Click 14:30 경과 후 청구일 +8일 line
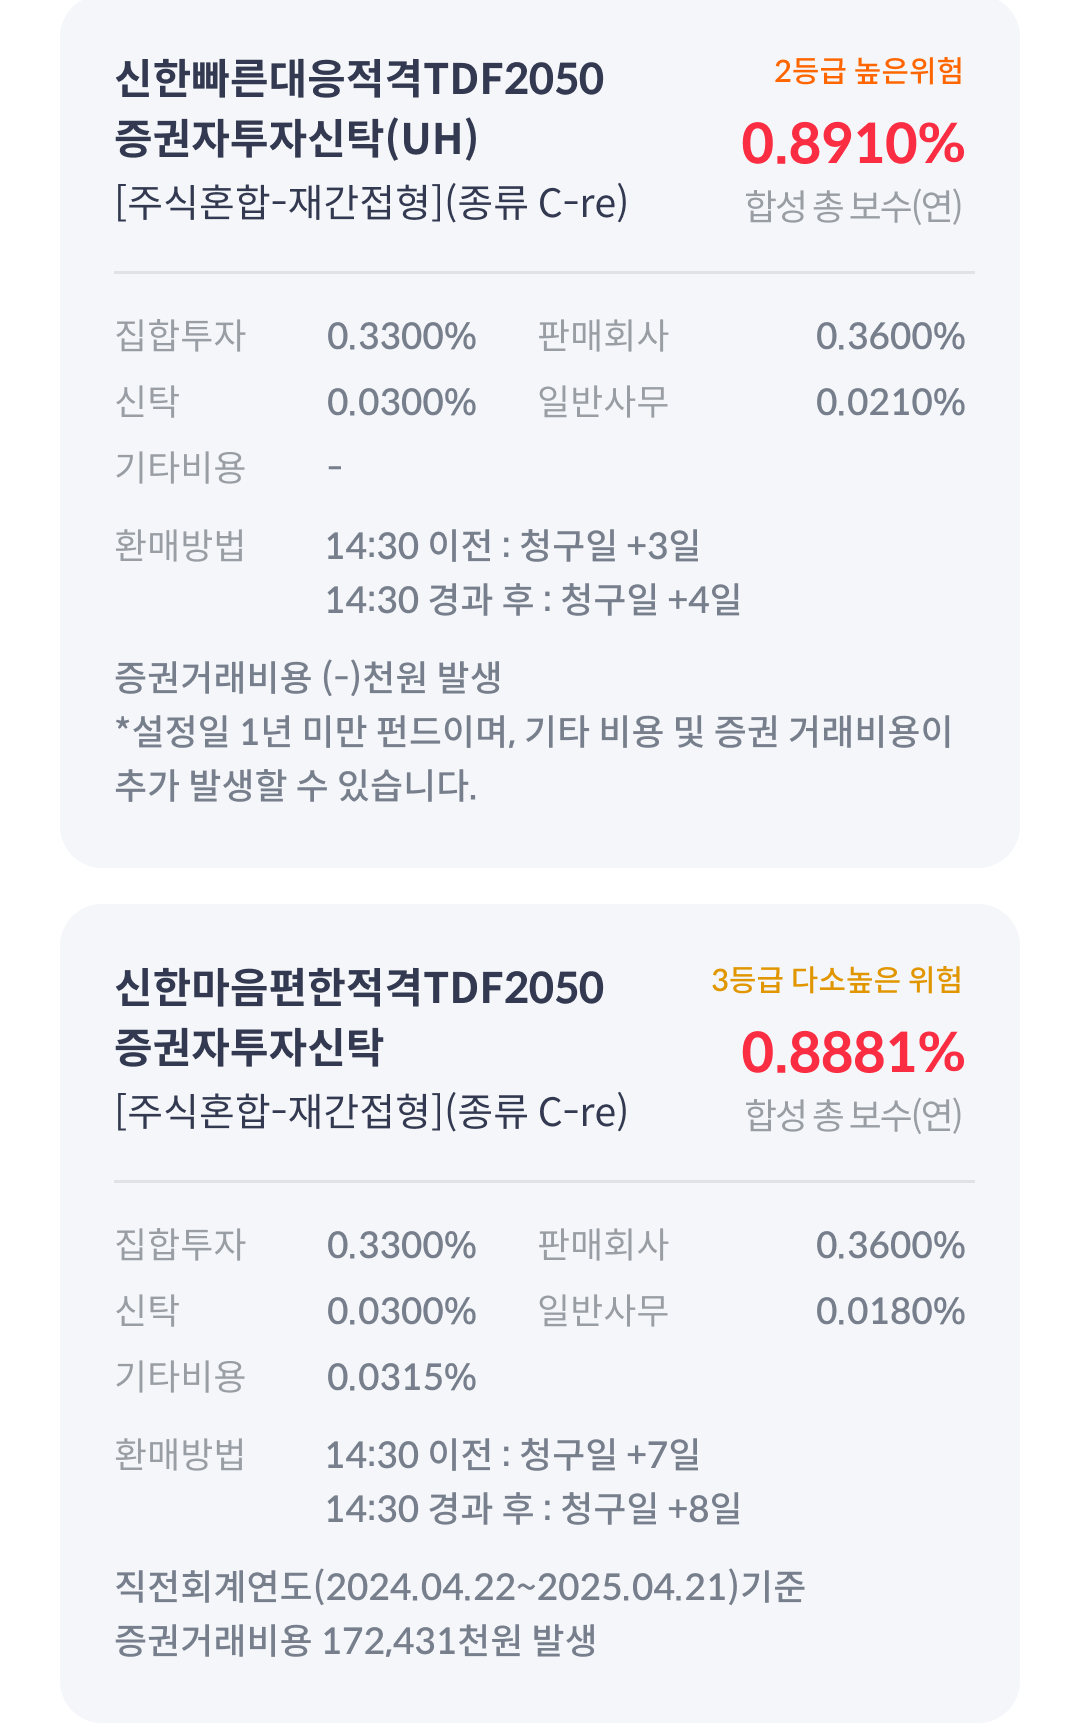Image resolution: width=1080 pixels, height=1728 pixels. point(534,1509)
